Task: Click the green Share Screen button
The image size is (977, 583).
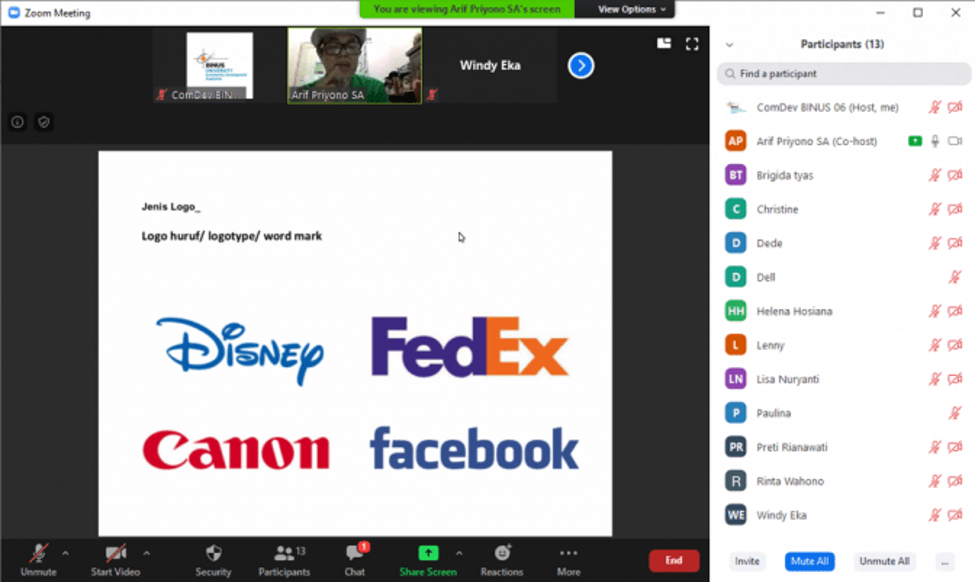Action: point(428,560)
